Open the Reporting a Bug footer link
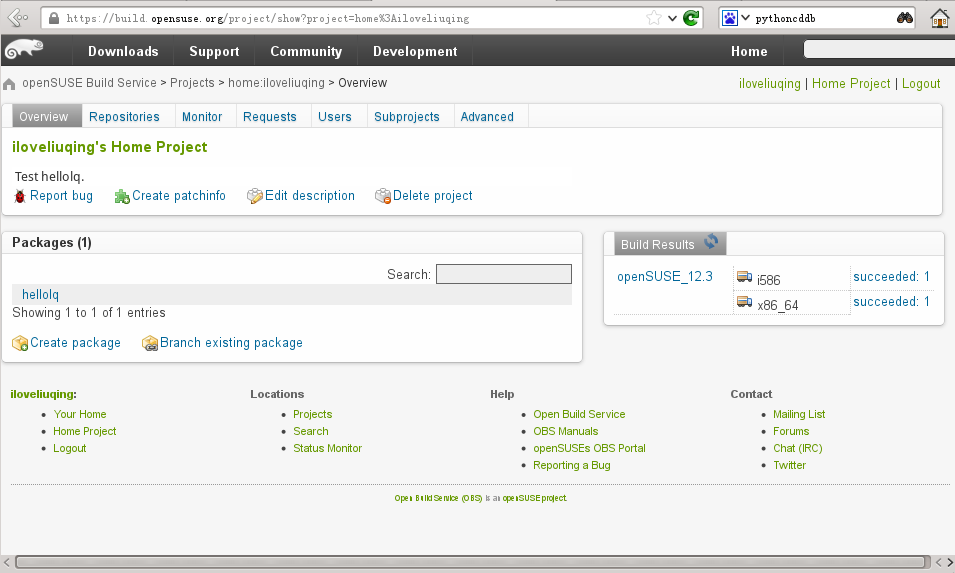The width and height of the screenshot is (955, 573). coord(572,465)
